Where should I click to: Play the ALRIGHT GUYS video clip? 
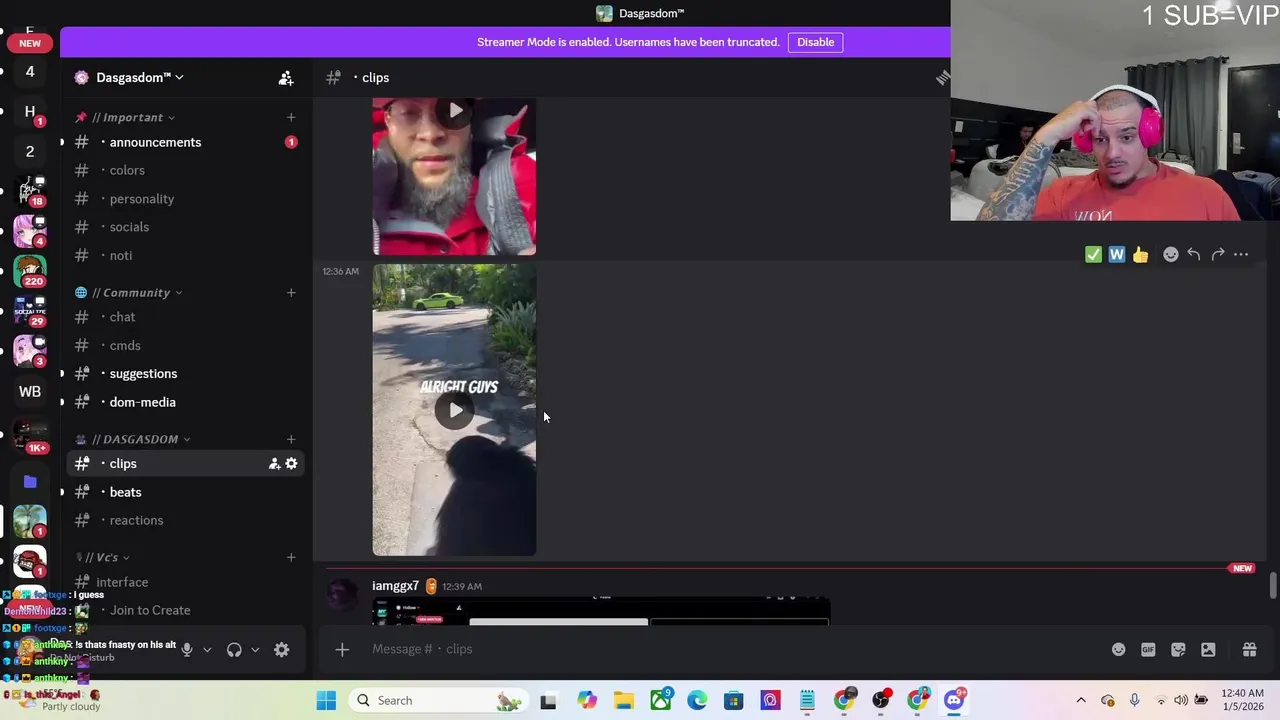(x=455, y=410)
